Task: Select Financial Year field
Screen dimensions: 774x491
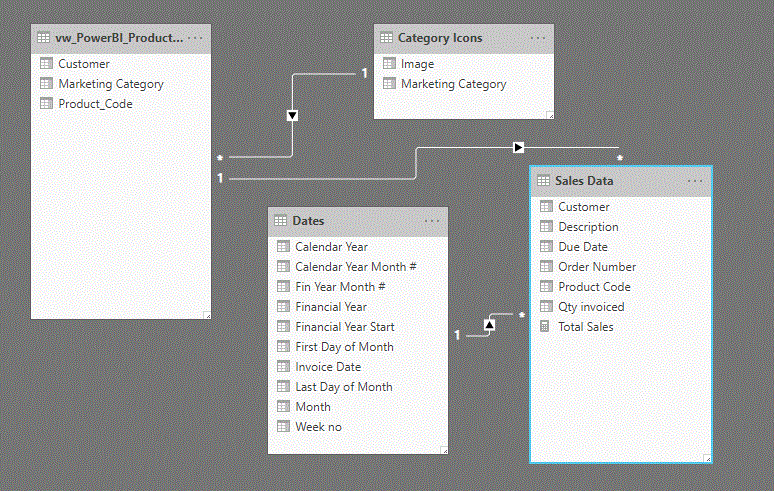Action: [358, 307]
